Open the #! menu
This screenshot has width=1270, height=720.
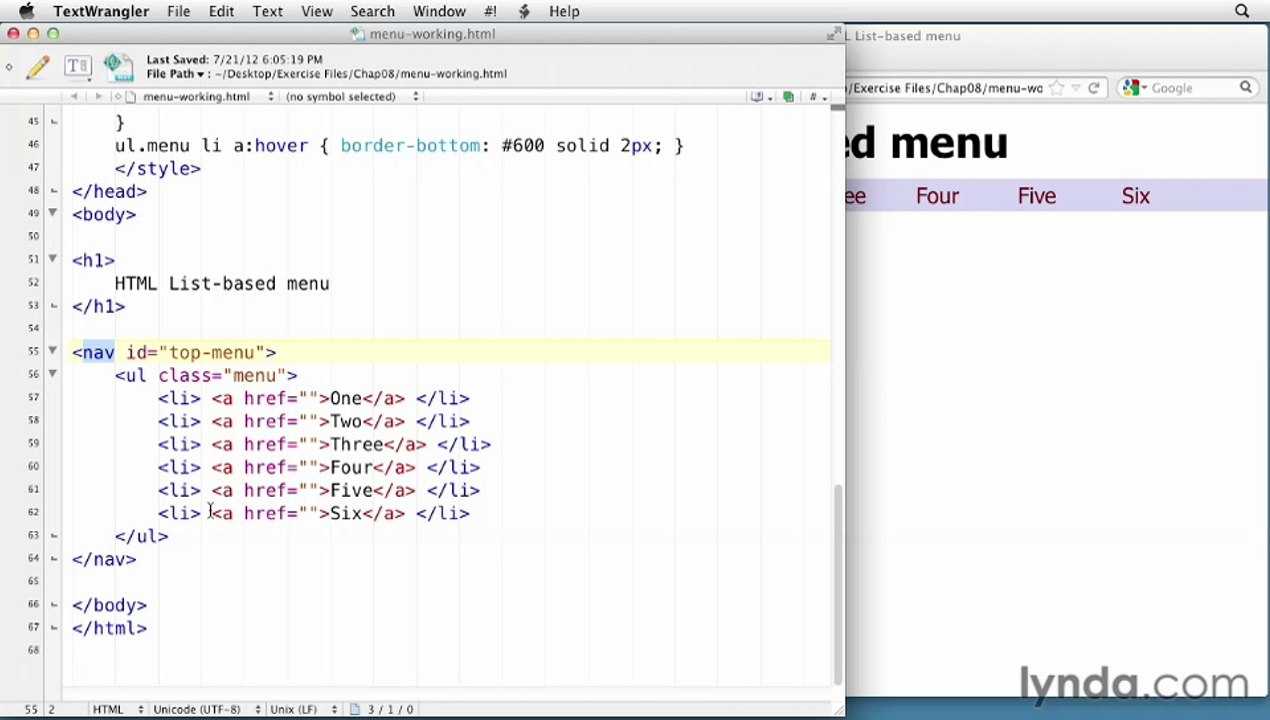pyautogui.click(x=490, y=11)
